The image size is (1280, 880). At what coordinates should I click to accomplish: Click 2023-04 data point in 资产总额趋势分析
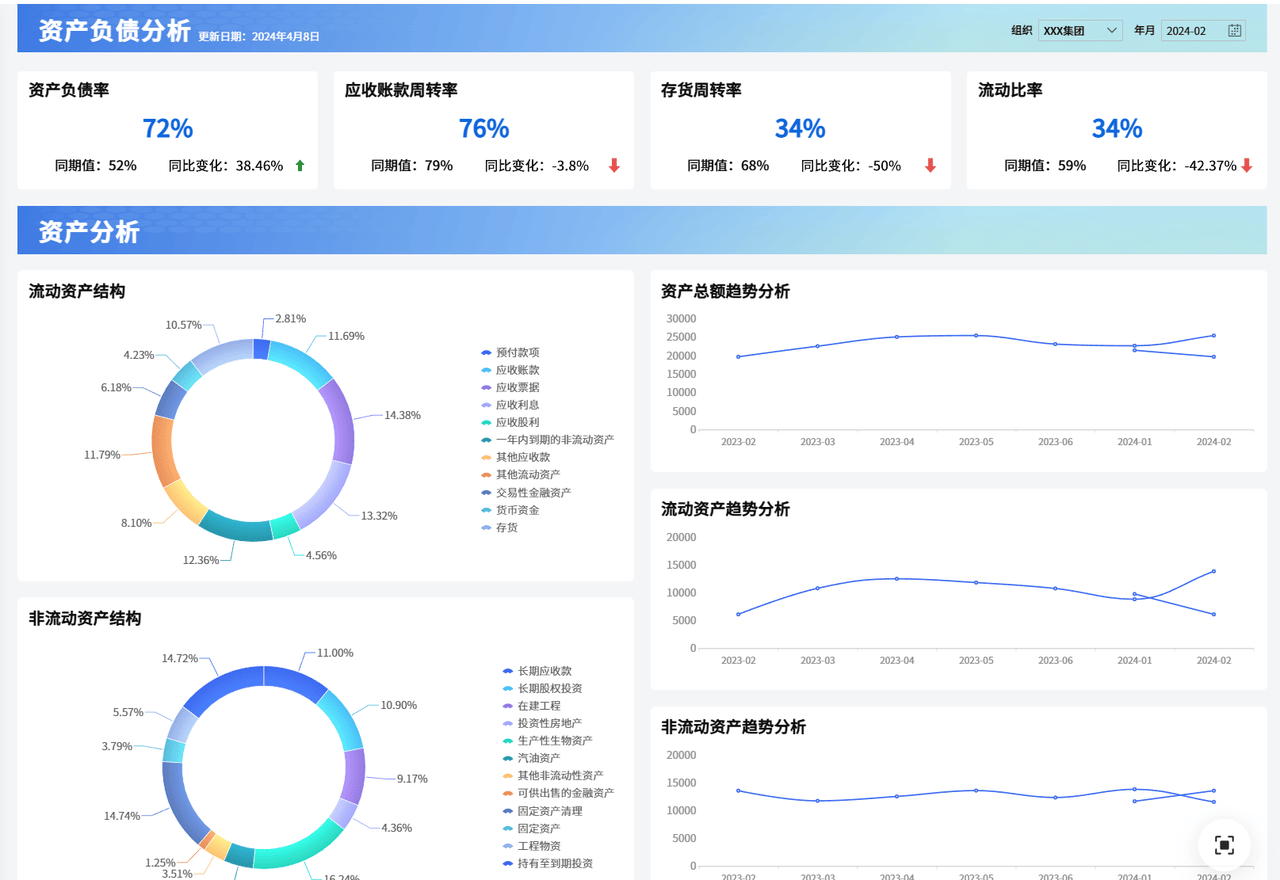(x=897, y=337)
